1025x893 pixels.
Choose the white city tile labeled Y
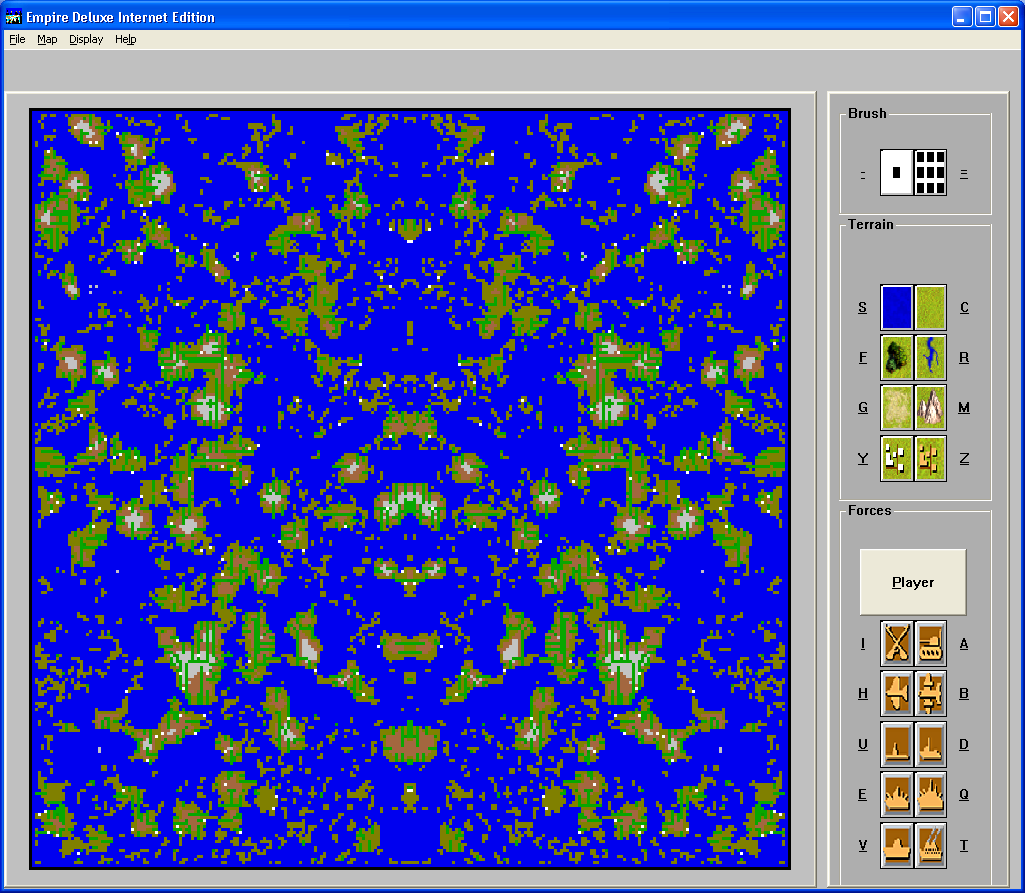(896, 459)
